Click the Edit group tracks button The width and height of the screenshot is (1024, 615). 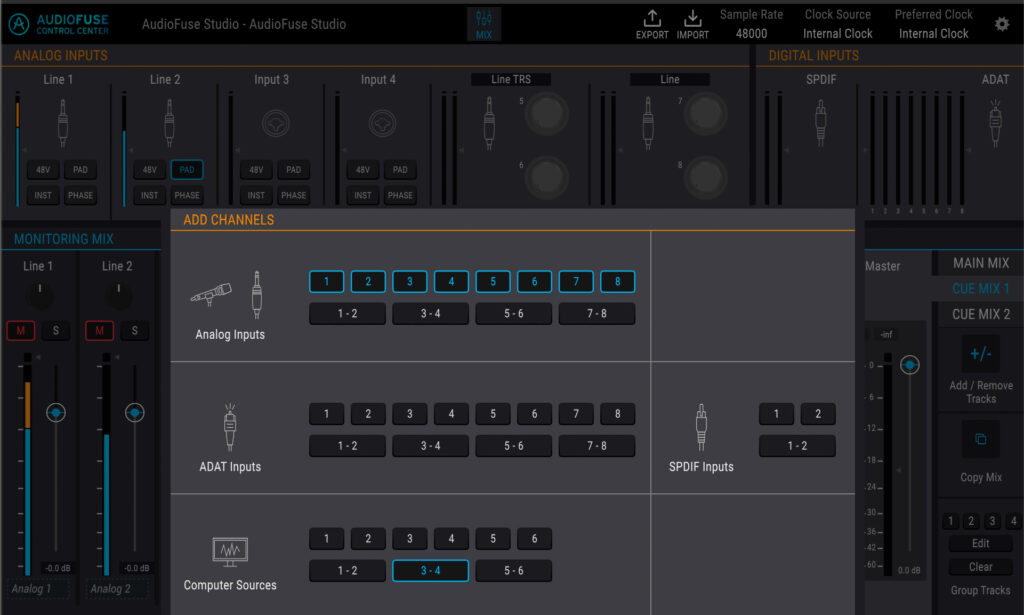(x=980, y=543)
